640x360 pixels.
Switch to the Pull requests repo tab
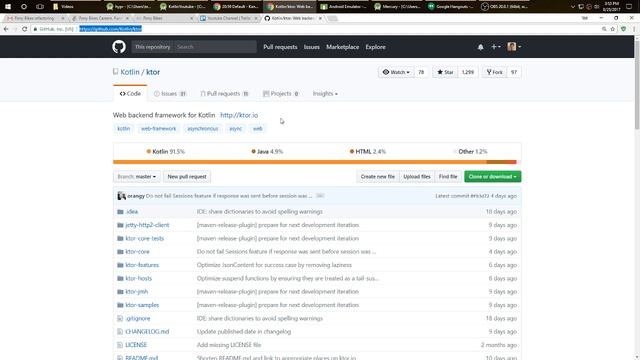224,93
